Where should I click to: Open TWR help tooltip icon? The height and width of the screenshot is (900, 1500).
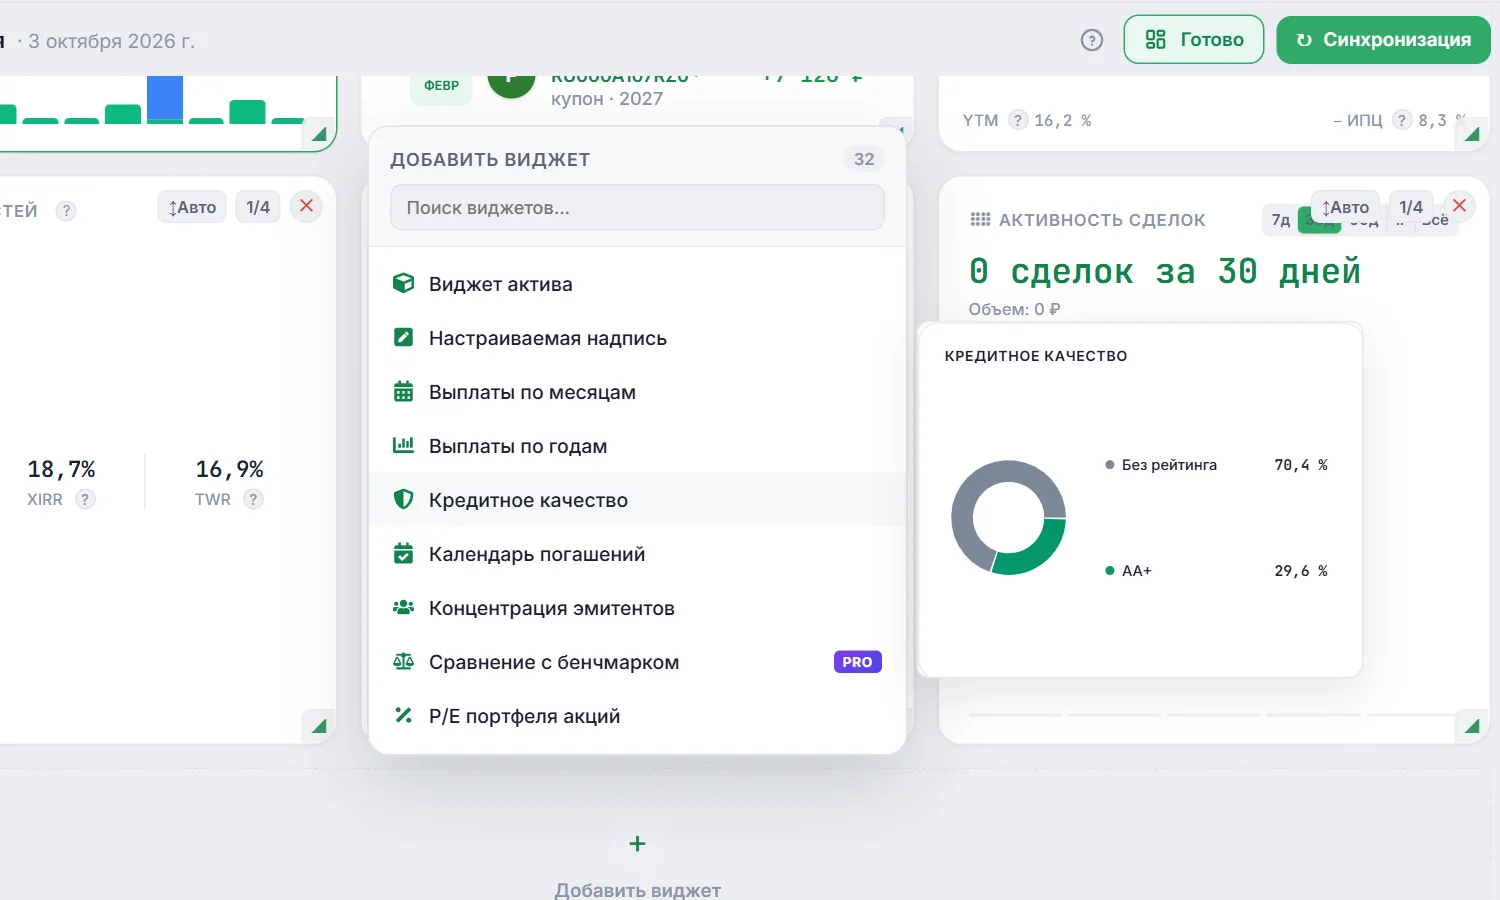pos(254,499)
